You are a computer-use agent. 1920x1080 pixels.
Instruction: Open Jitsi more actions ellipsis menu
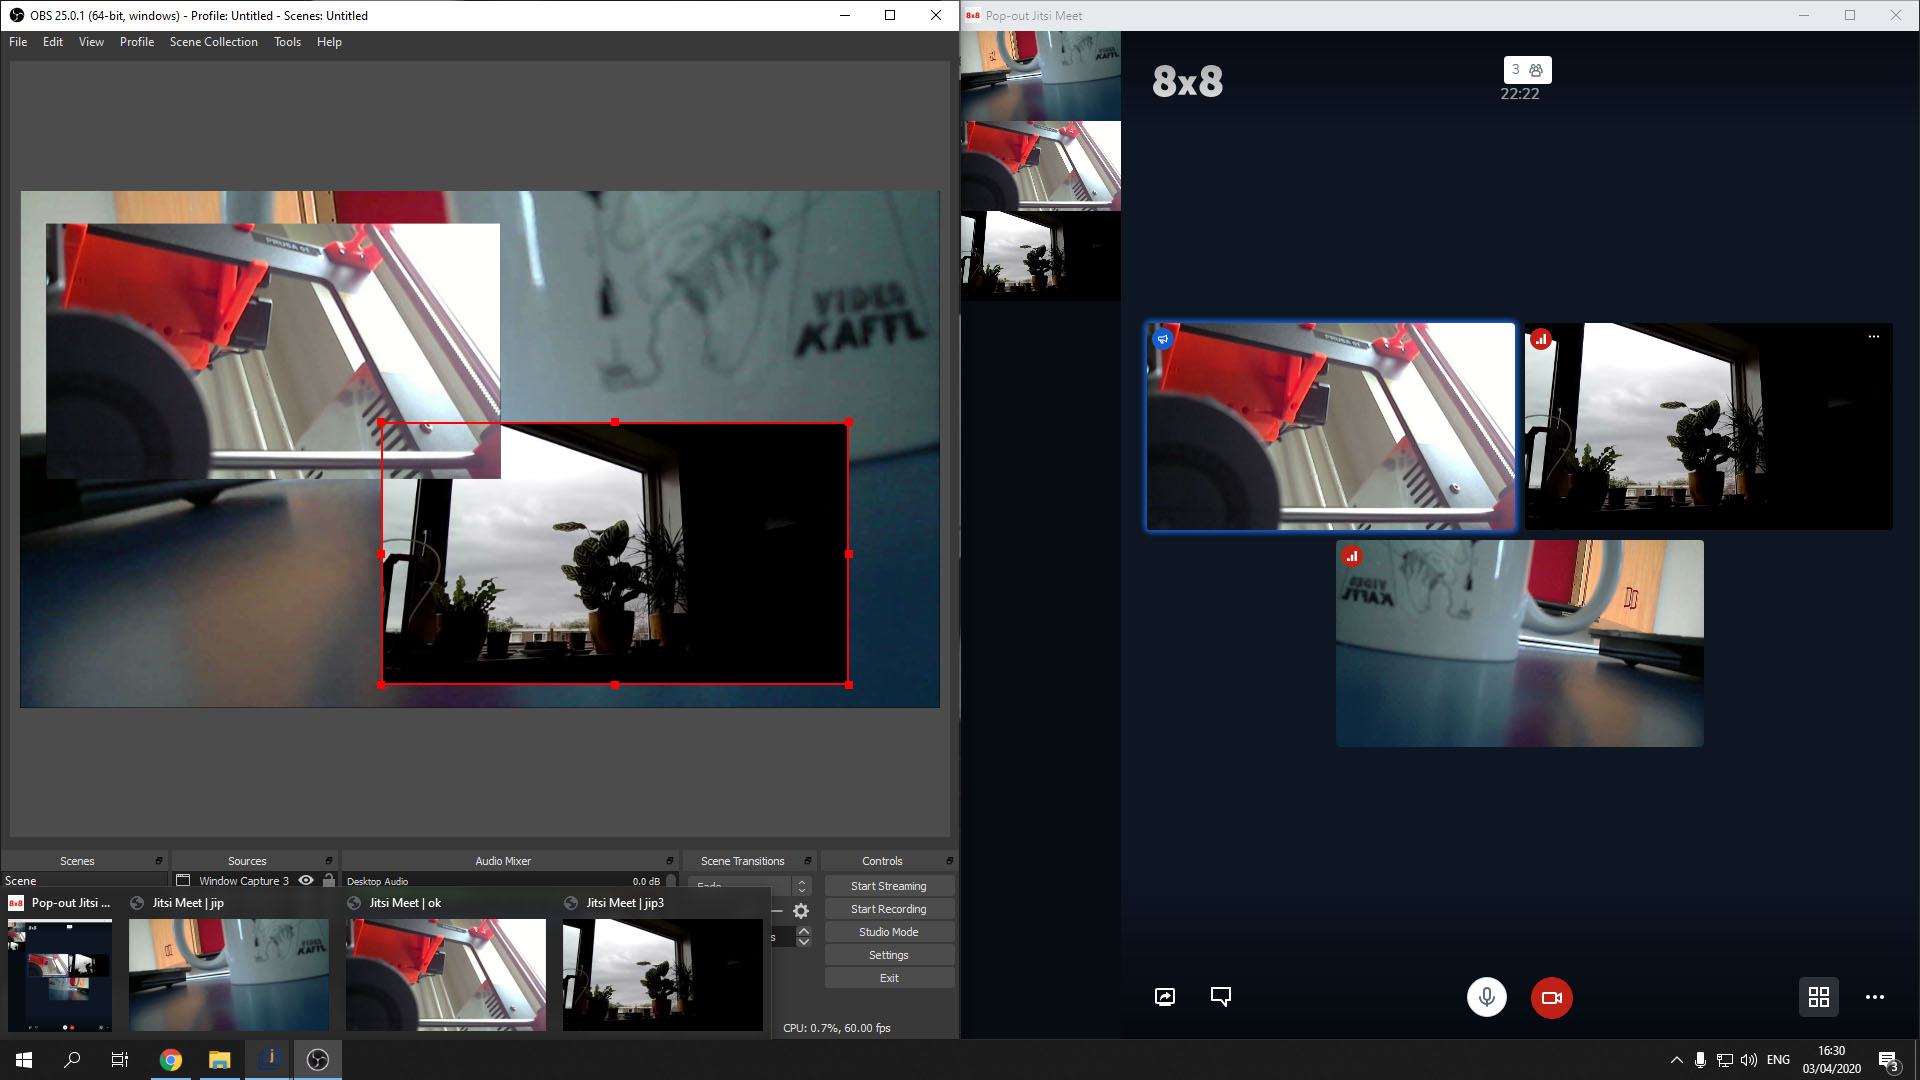(x=1874, y=997)
